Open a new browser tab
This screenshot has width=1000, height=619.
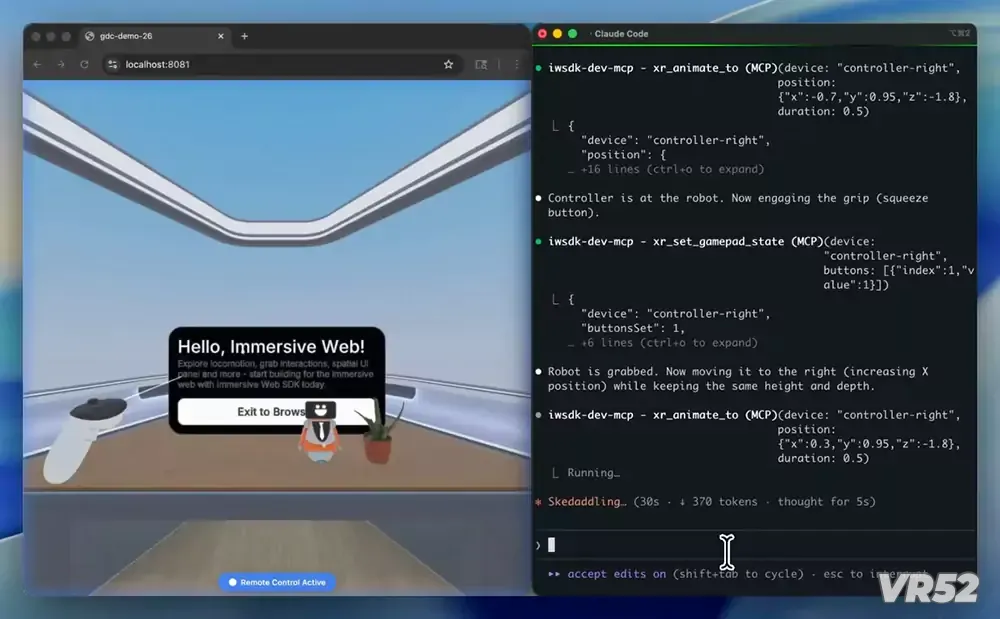(x=244, y=36)
